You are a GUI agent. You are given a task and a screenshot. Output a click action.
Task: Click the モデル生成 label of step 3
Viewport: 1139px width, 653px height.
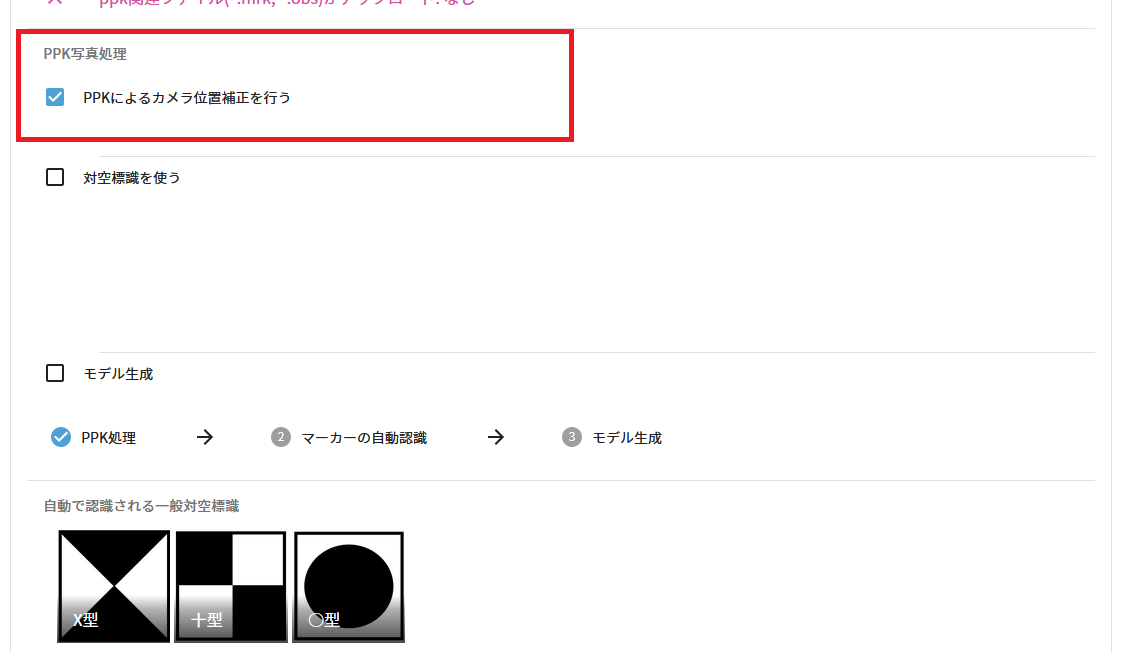[628, 438]
